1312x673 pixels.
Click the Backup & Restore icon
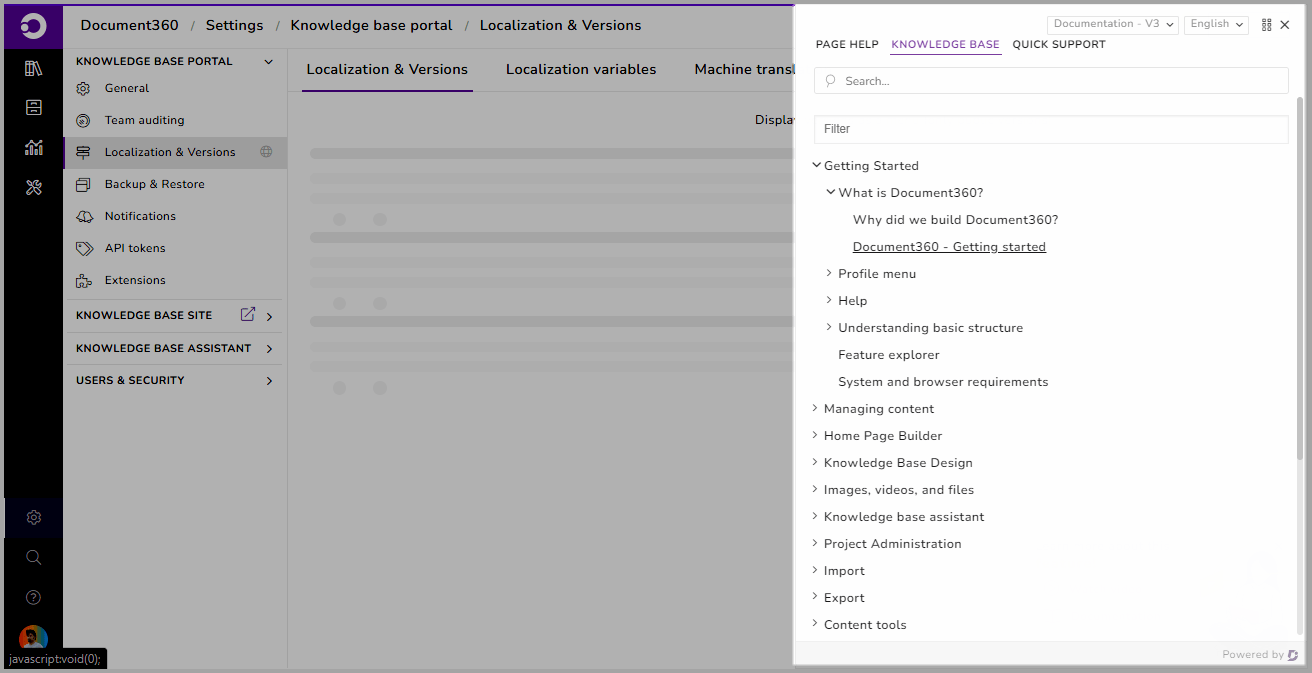pos(84,184)
